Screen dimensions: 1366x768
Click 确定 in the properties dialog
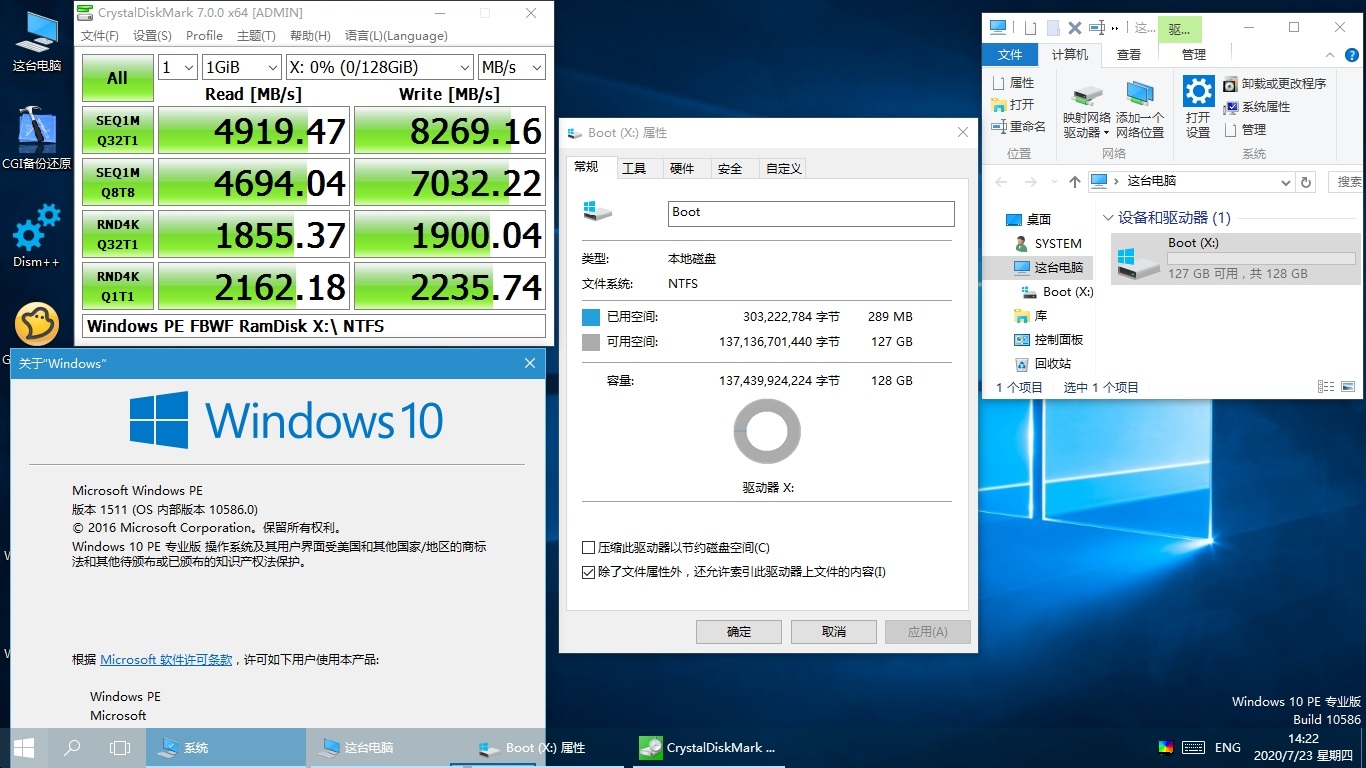[x=739, y=632]
